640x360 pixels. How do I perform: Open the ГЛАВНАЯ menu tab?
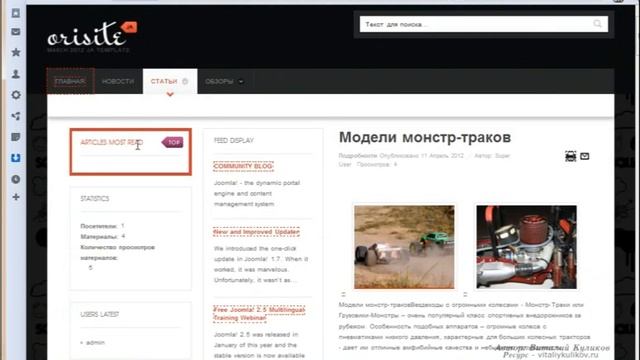point(70,81)
